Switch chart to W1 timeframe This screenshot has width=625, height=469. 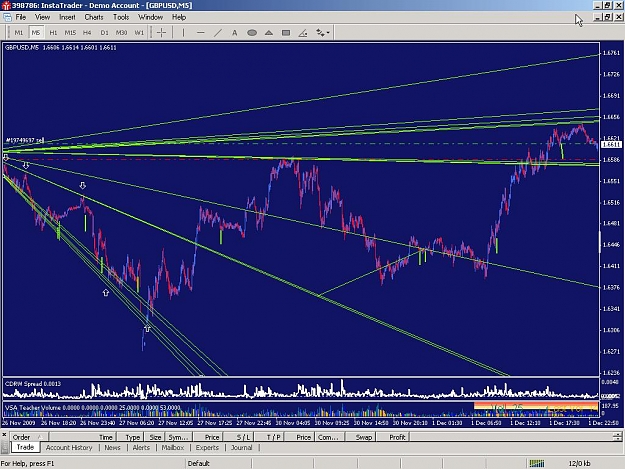(139, 33)
